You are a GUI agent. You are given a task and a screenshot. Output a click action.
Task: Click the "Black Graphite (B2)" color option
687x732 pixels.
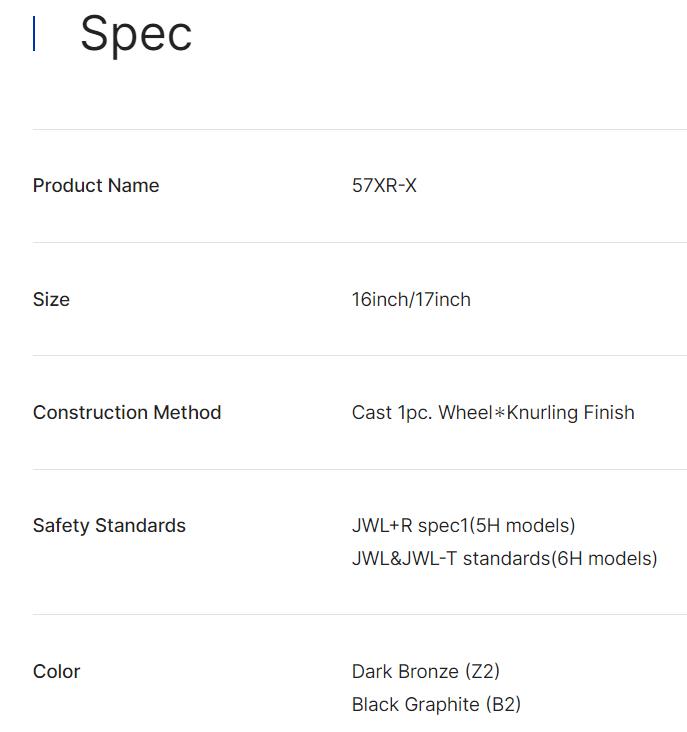coord(436,704)
